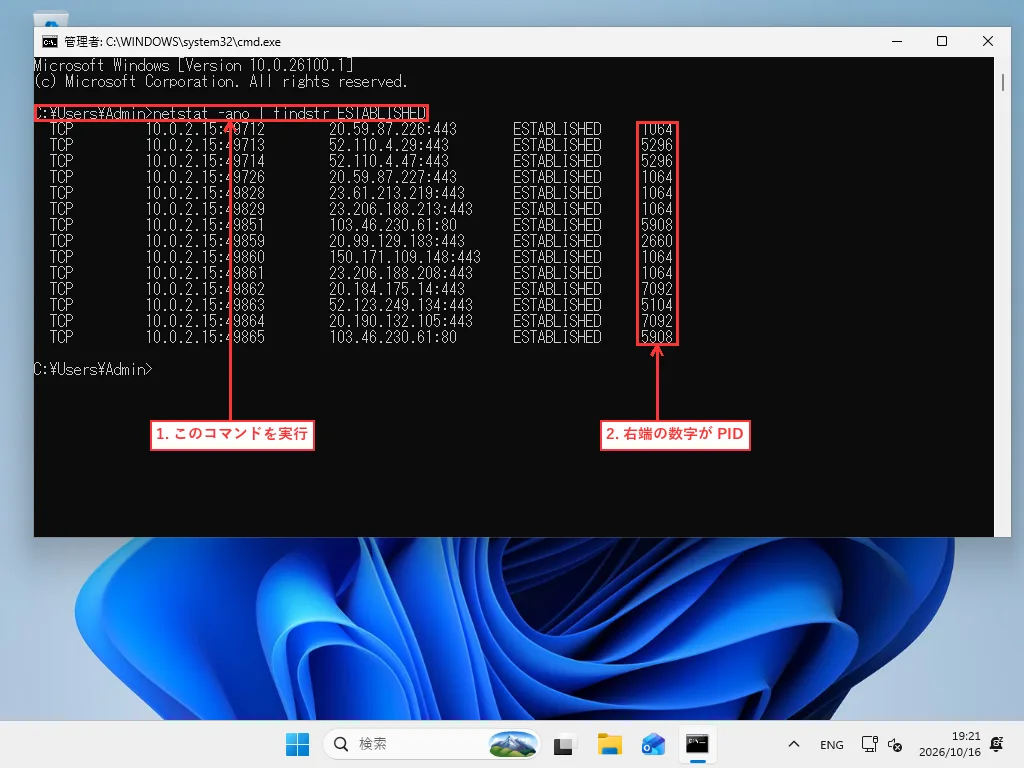Click the foreign address 20.59.87.226:443
1024x768 pixels.
(392, 129)
